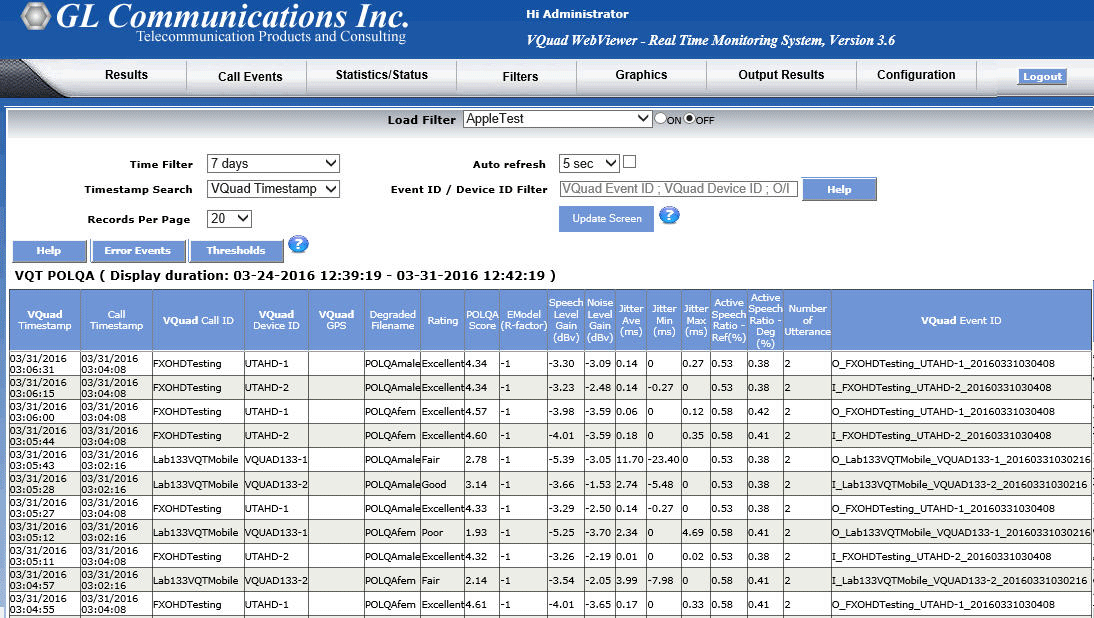Click the Poor rating cell
Viewport: 1094px width, 618px height.
click(443, 532)
